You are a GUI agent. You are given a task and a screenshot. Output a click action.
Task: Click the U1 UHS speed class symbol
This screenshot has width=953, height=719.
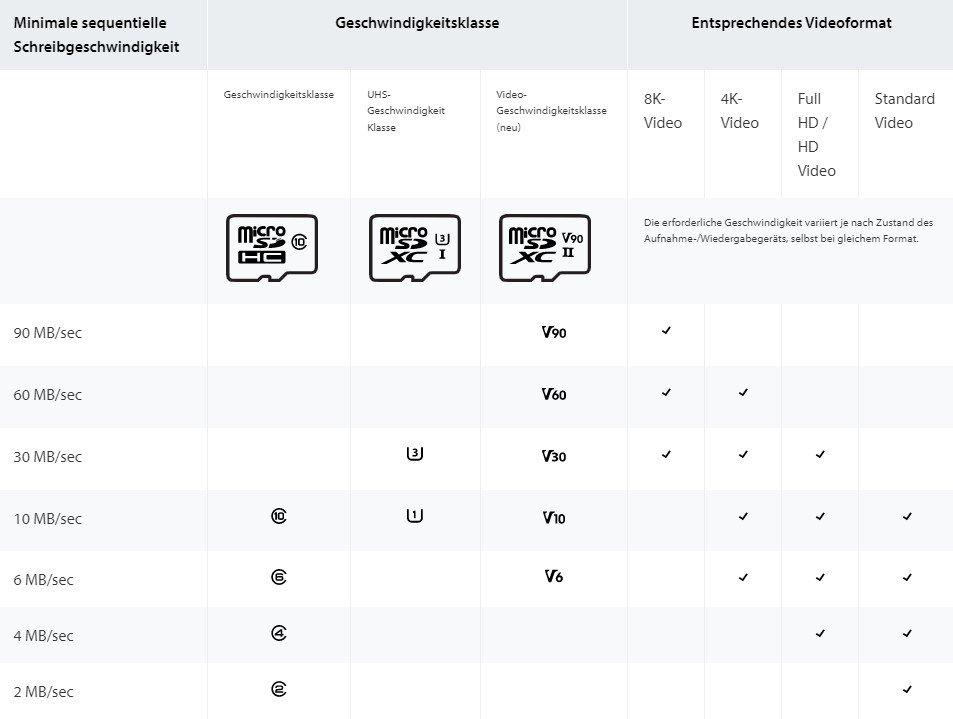[x=415, y=516]
